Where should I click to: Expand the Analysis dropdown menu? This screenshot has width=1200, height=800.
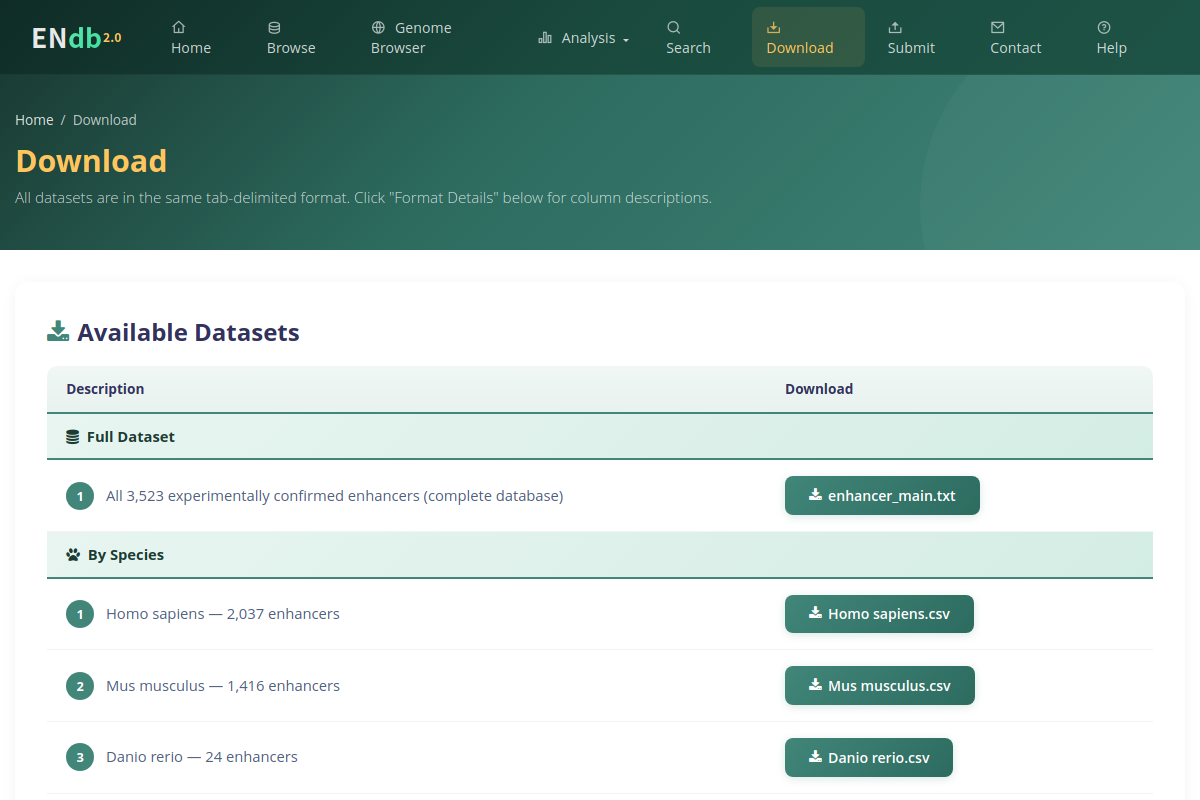click(584, 38)
